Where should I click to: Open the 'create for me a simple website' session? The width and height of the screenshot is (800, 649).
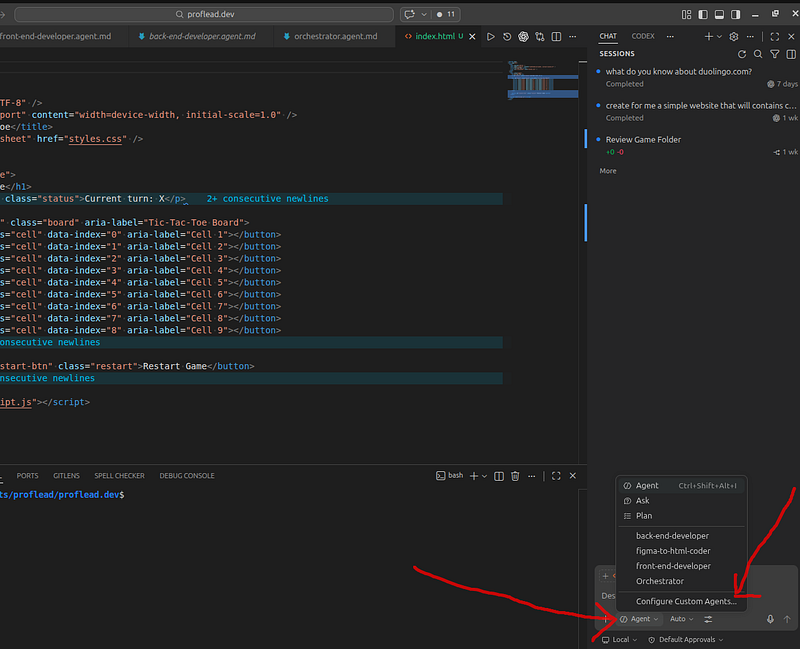694,111
